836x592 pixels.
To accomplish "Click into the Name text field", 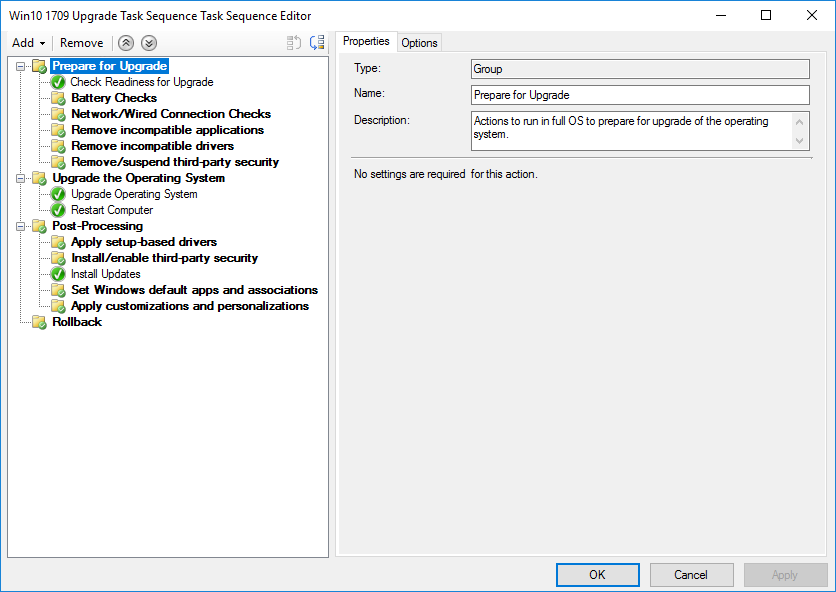I will tap(640, 95).
